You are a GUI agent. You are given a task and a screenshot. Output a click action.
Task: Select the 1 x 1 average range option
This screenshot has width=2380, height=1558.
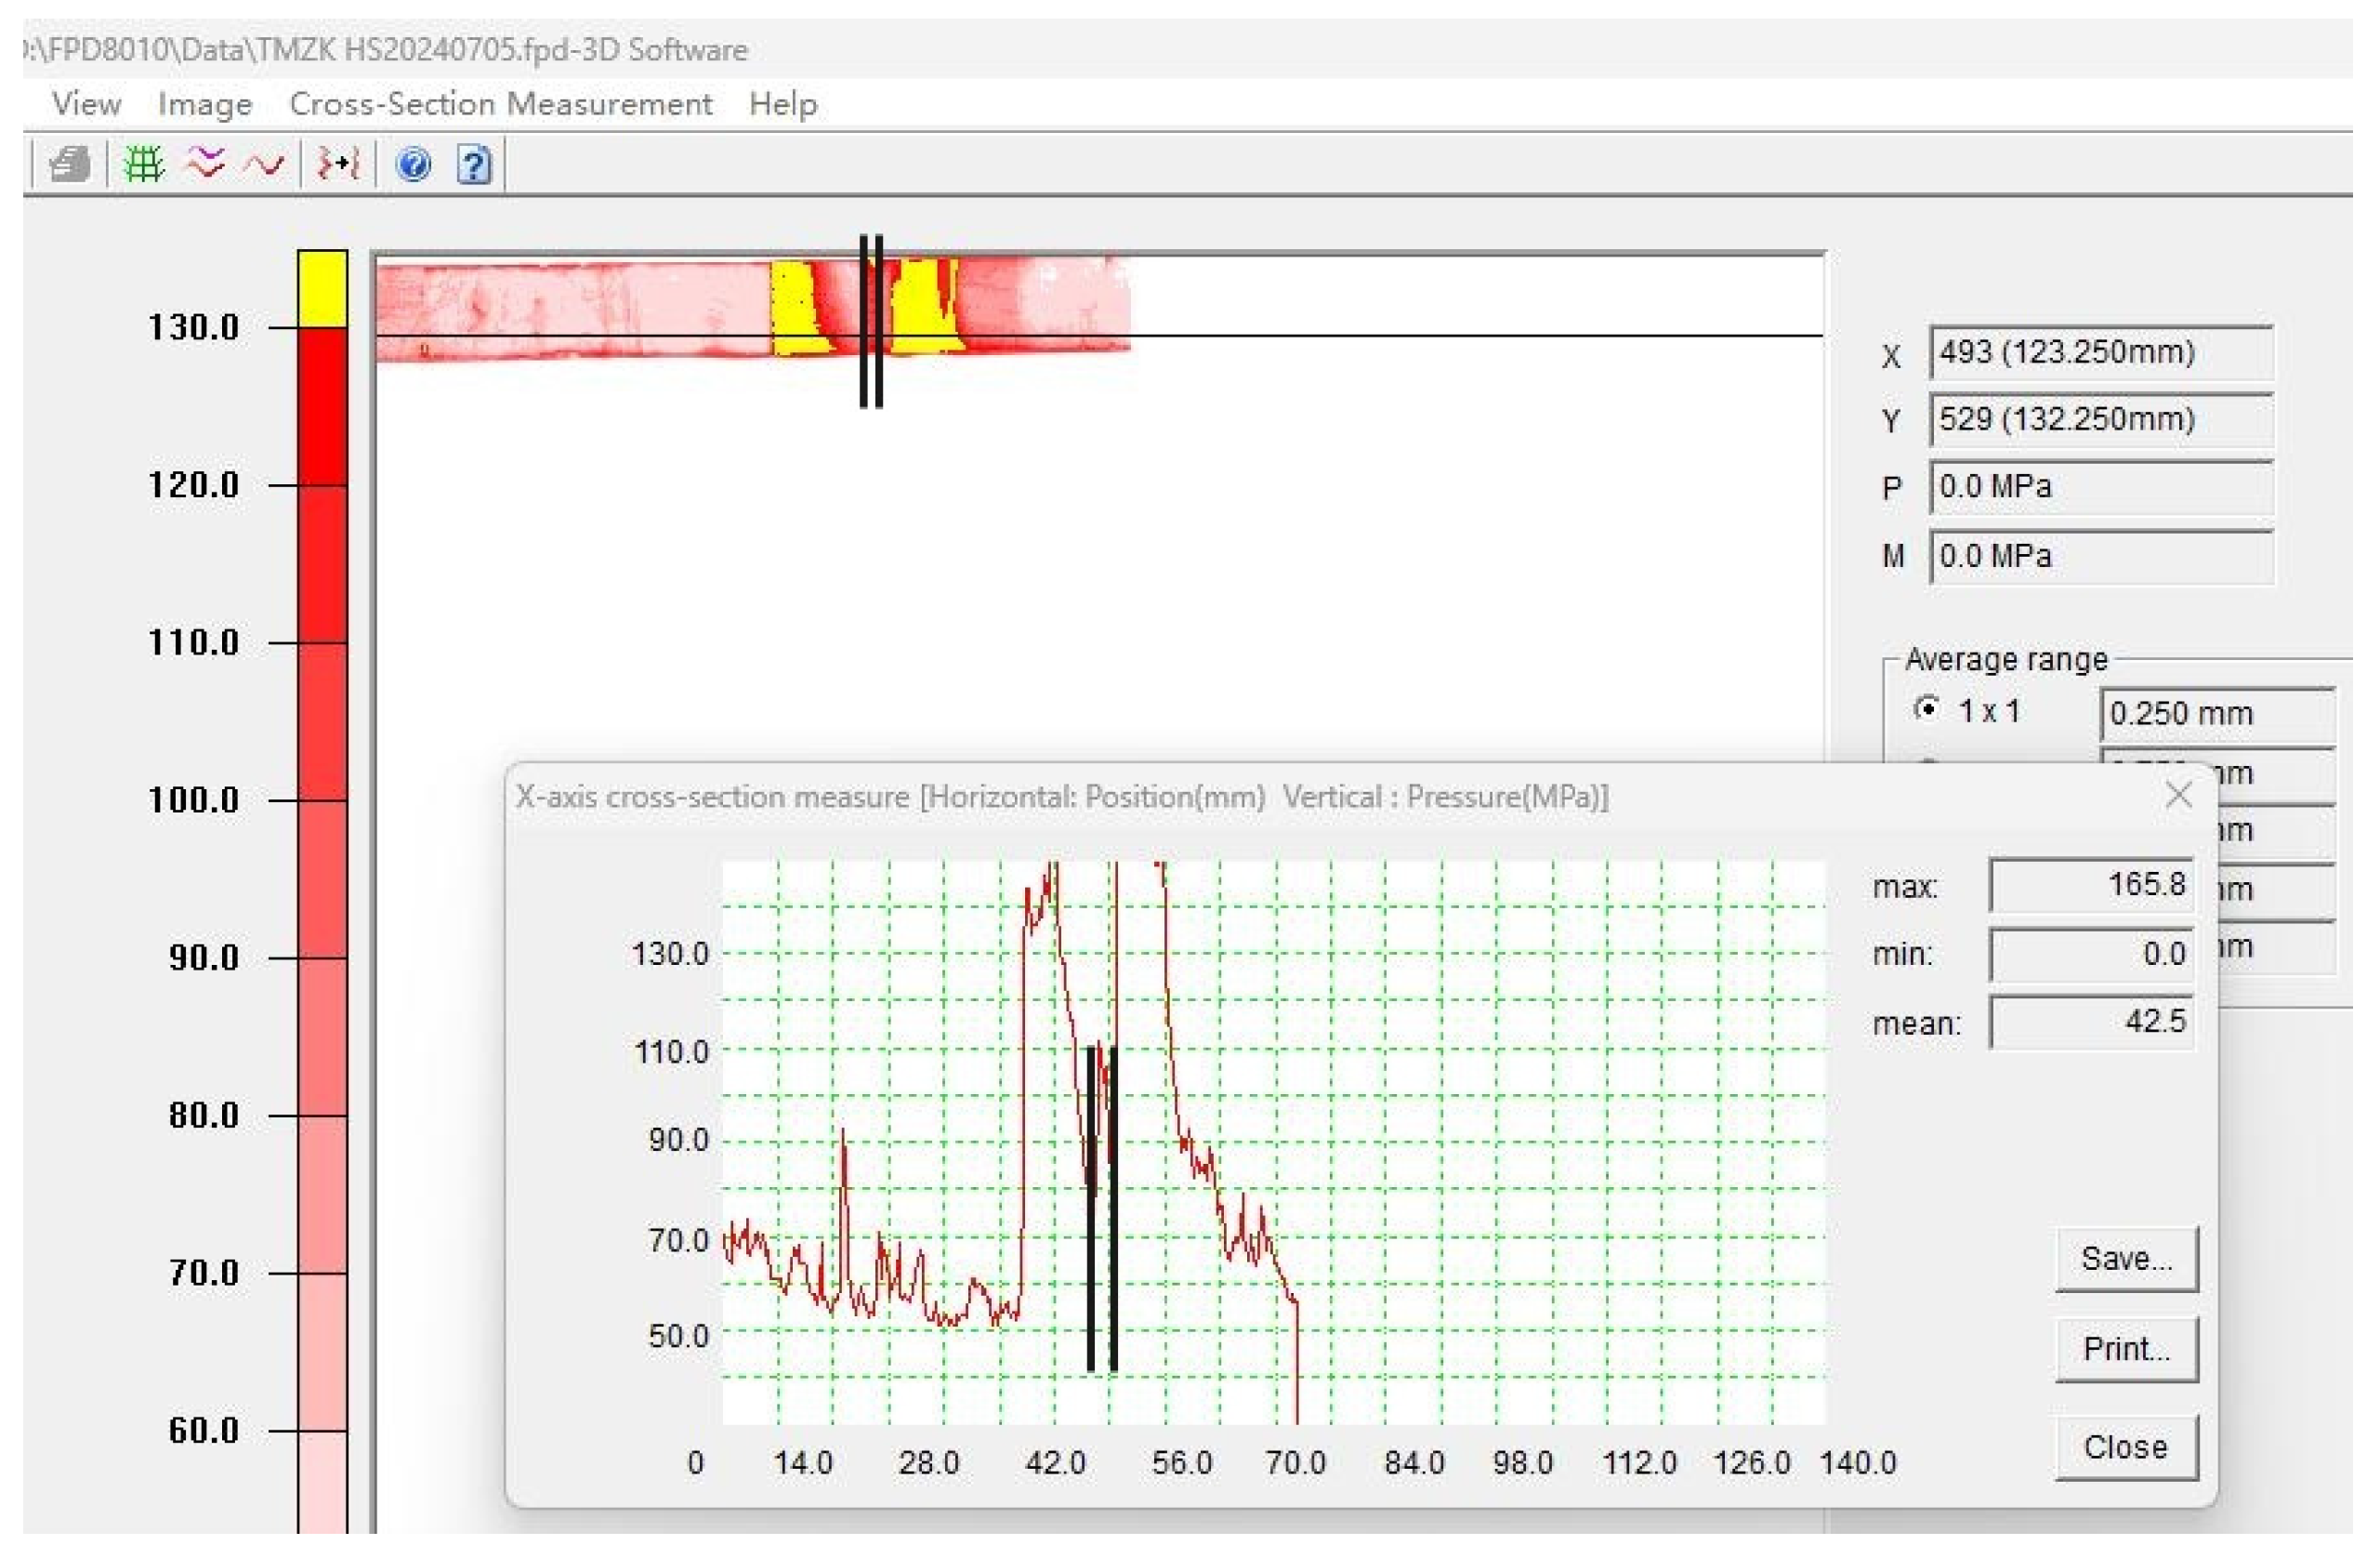point(1926,709)
